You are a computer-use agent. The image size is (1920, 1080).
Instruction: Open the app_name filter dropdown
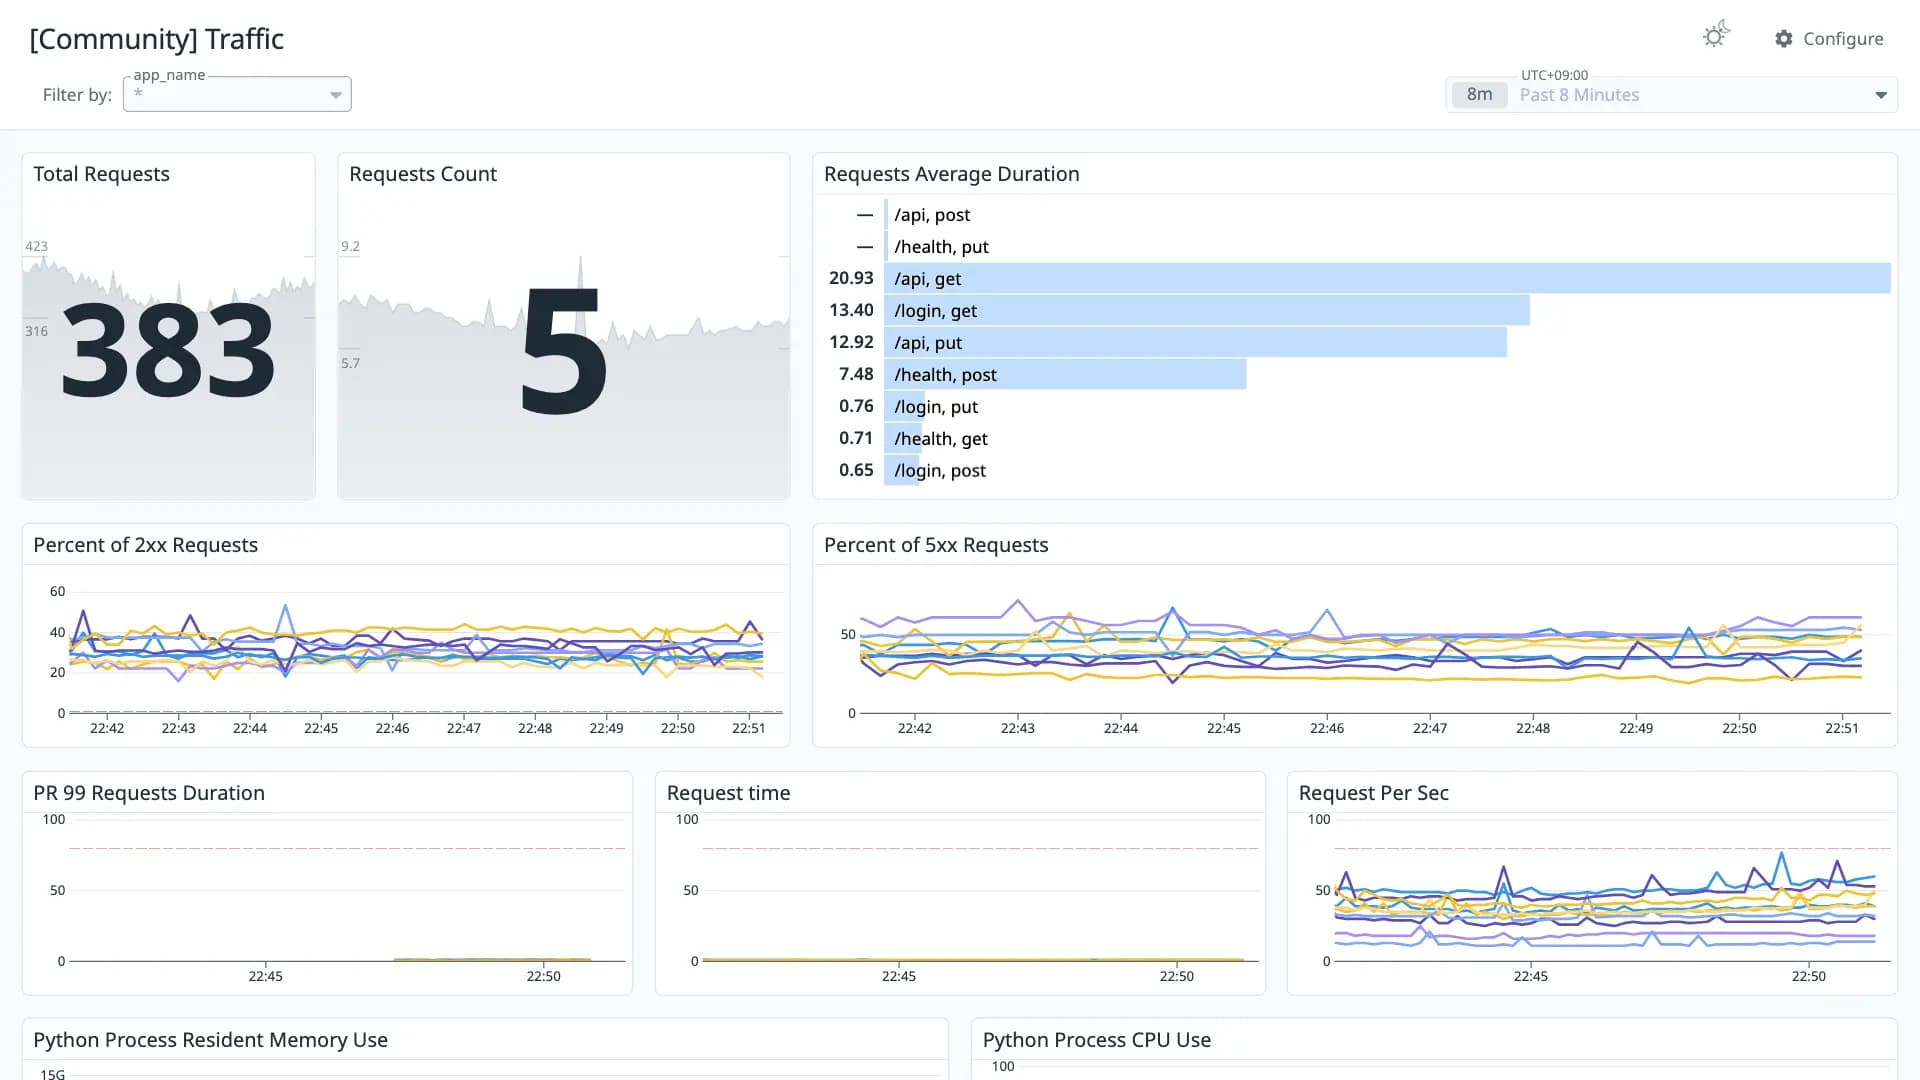[x=237, y=94]
